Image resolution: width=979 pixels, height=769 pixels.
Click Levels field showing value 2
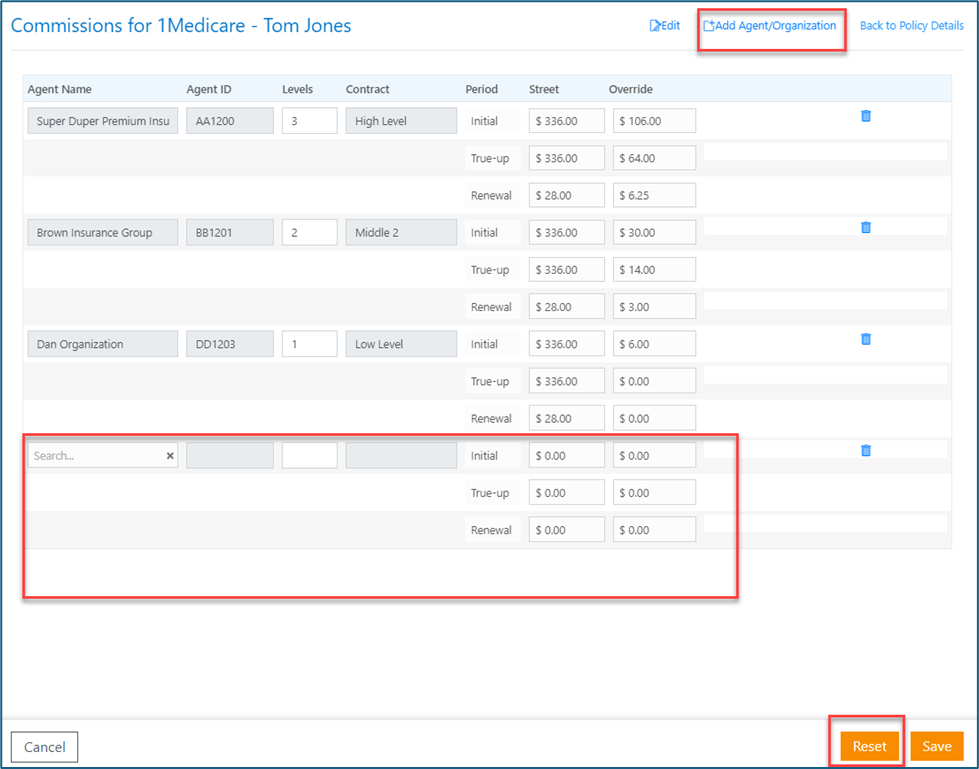[309, 233]
